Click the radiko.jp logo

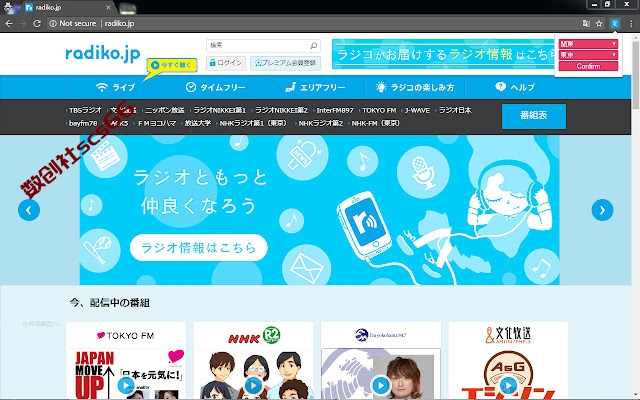[103, 53]
